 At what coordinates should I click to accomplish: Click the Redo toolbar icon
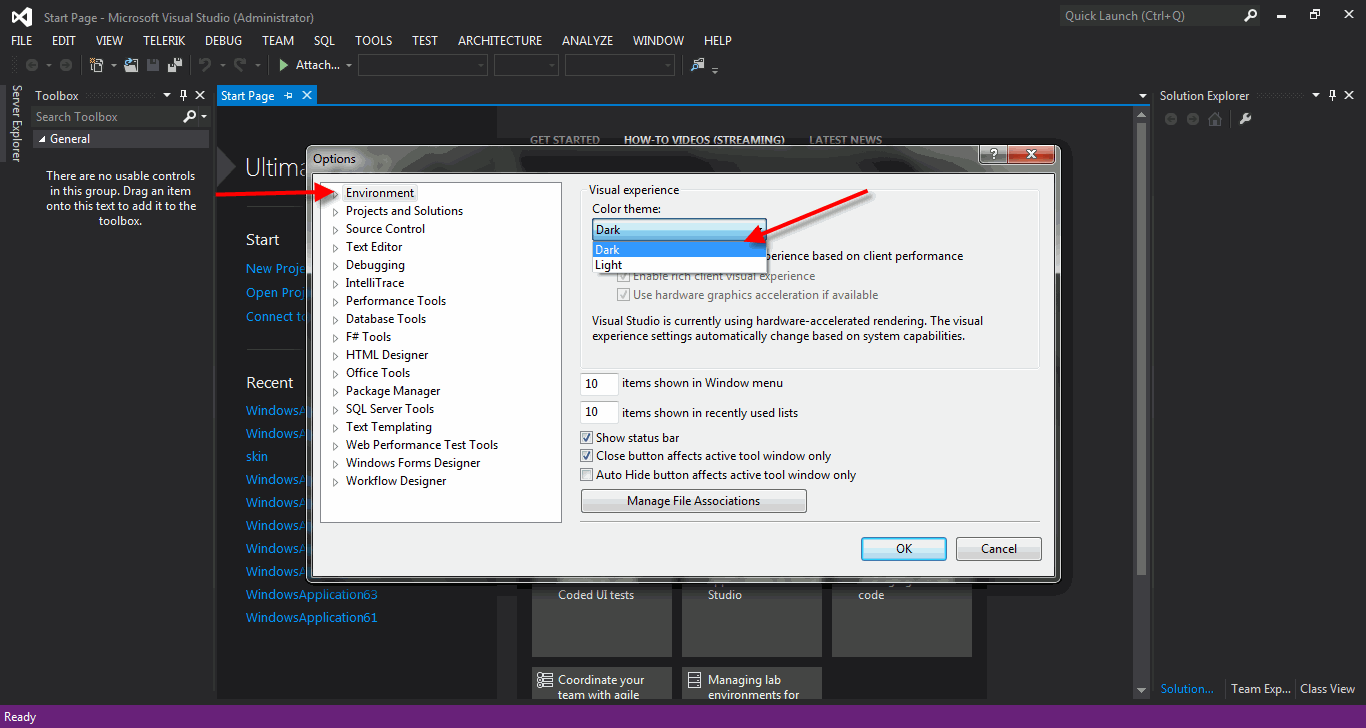240,65
